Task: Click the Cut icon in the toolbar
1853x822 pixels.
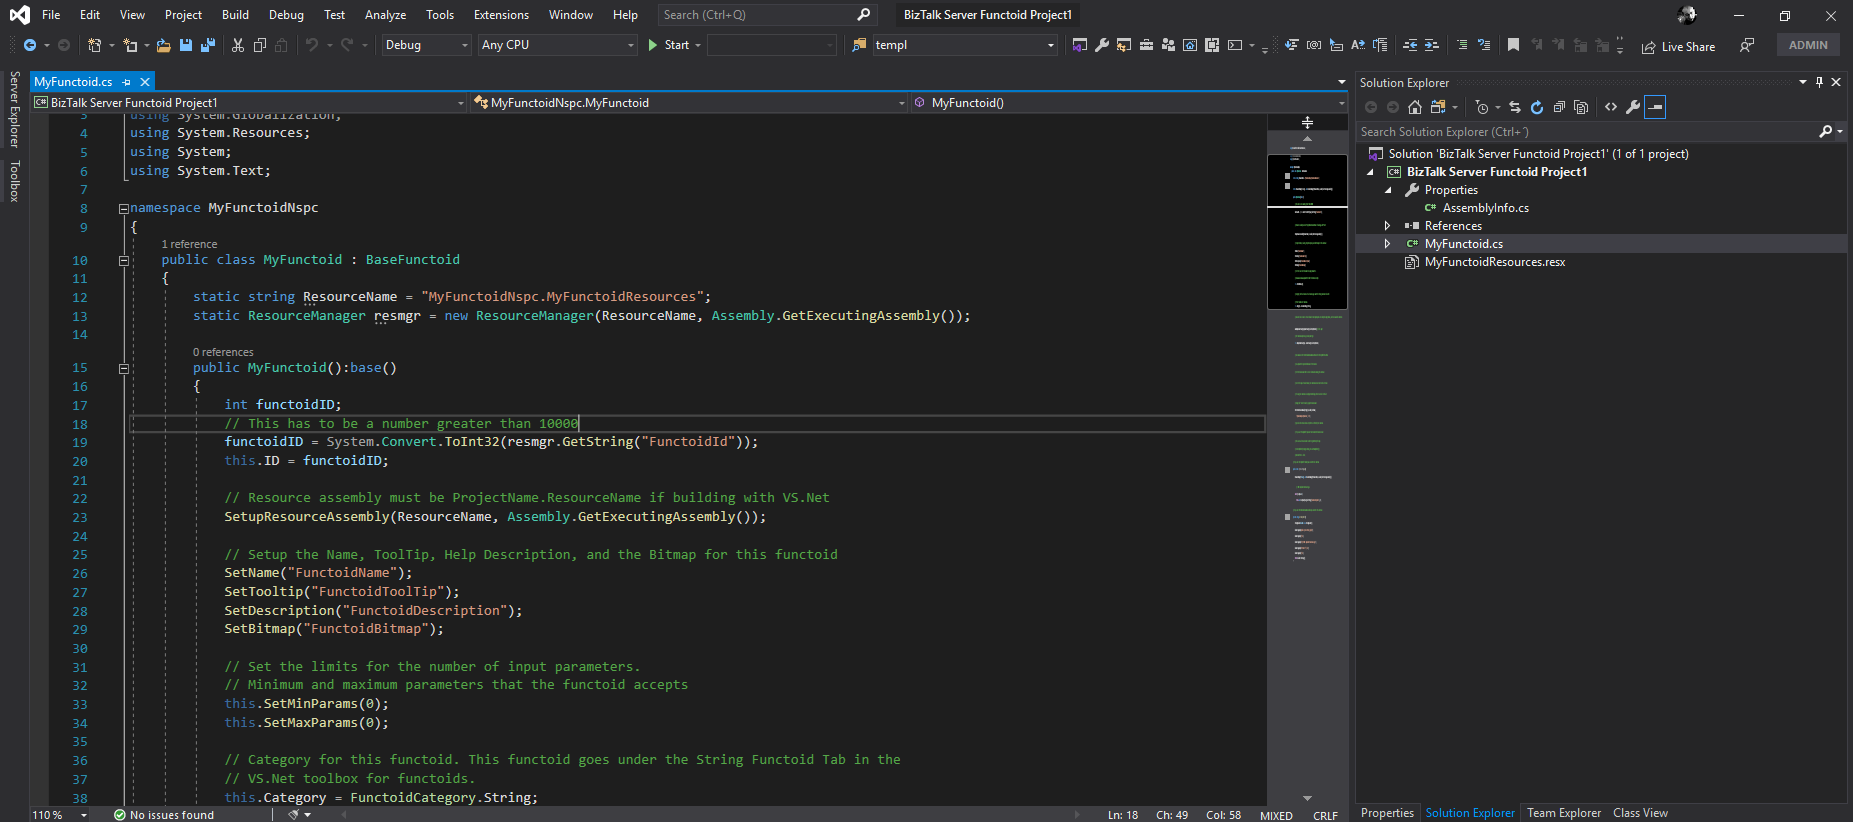Action: coord(238,45)
